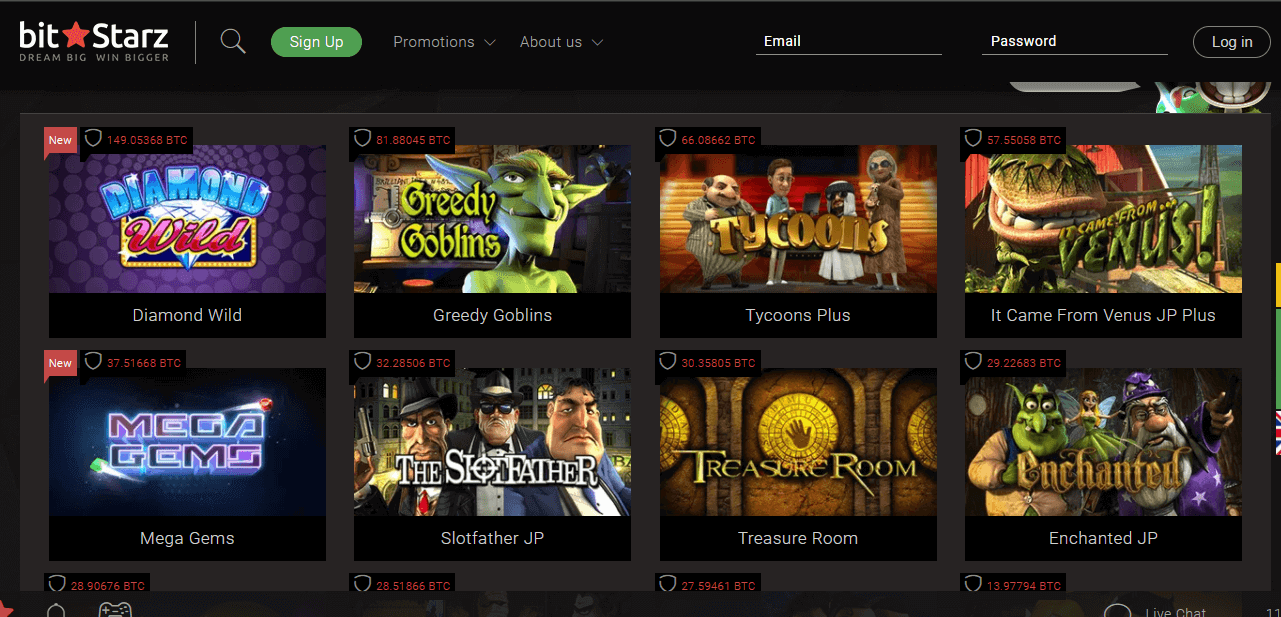The image size is (1281, 617).
Task: Expand the Promotions dropdown
Action: click(444, 42)
